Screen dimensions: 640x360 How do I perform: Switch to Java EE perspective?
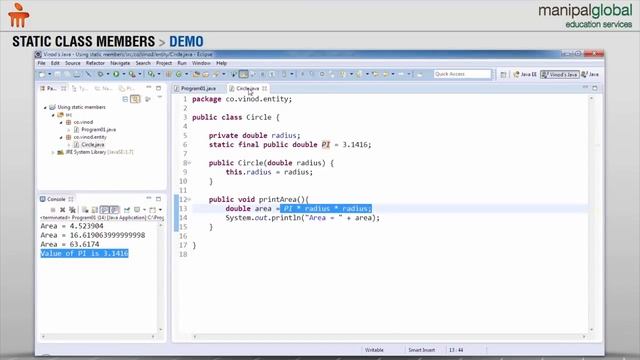click(x=525, y=74)
